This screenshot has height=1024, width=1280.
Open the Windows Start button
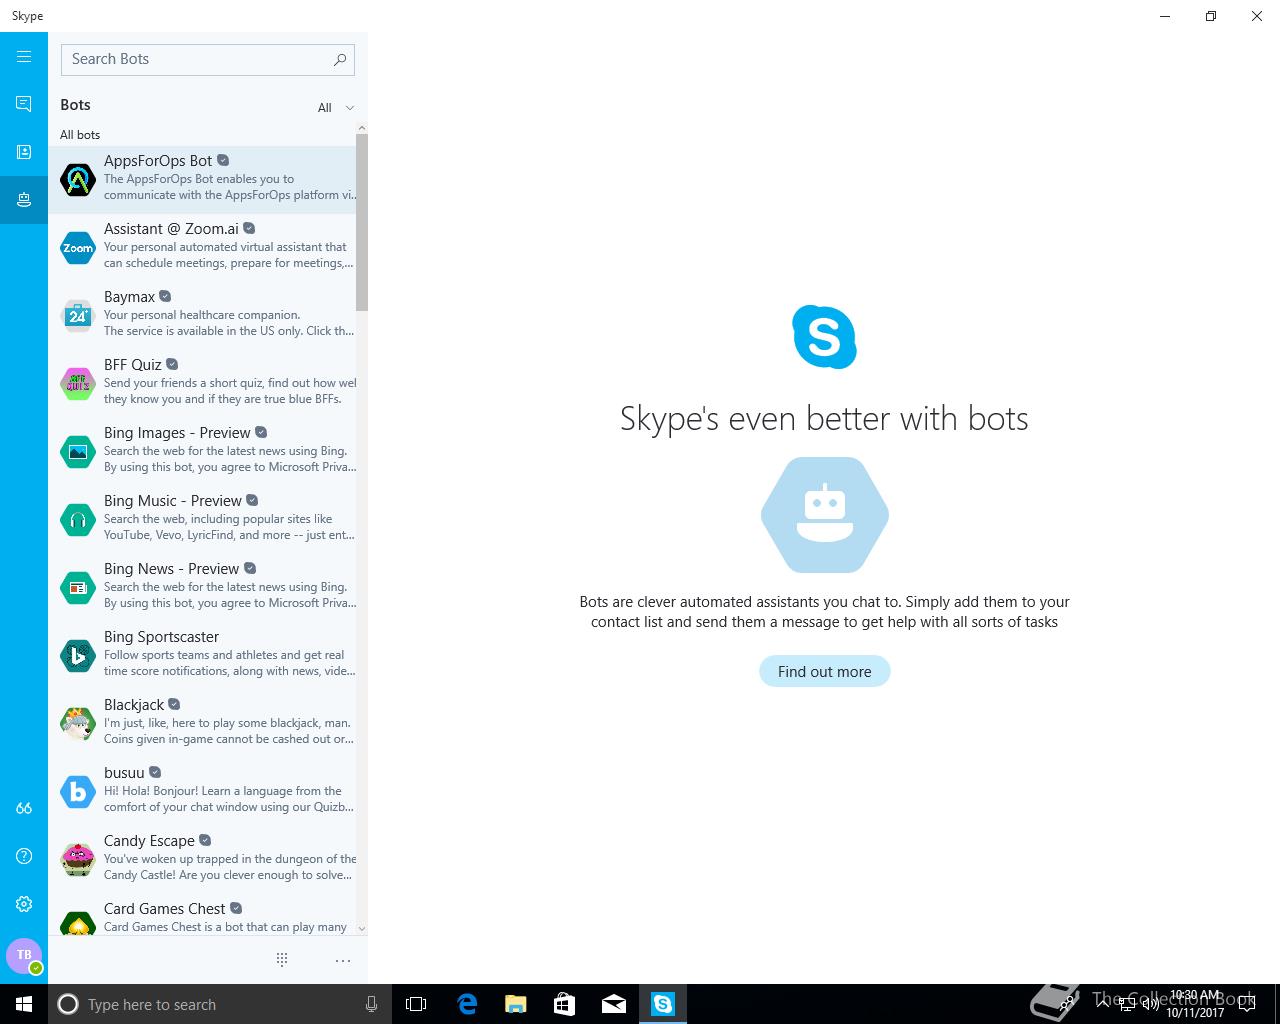point(24,1004)
